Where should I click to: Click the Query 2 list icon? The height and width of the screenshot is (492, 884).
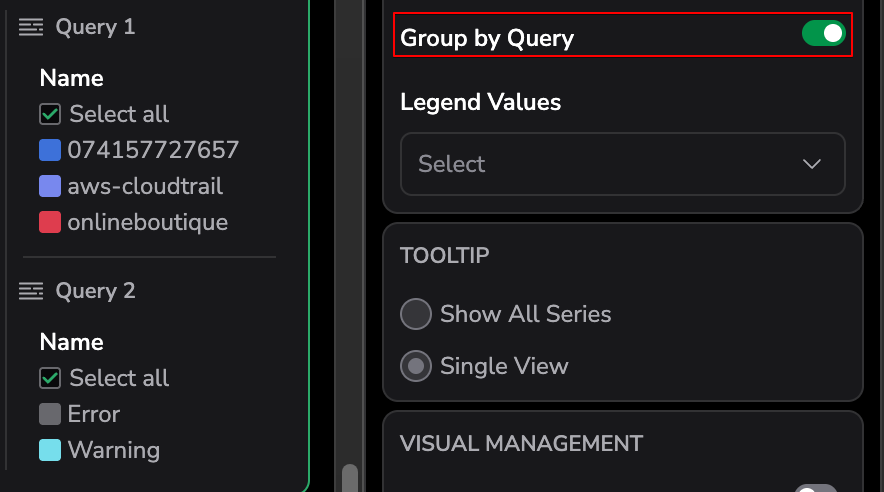tap(31, 291)
